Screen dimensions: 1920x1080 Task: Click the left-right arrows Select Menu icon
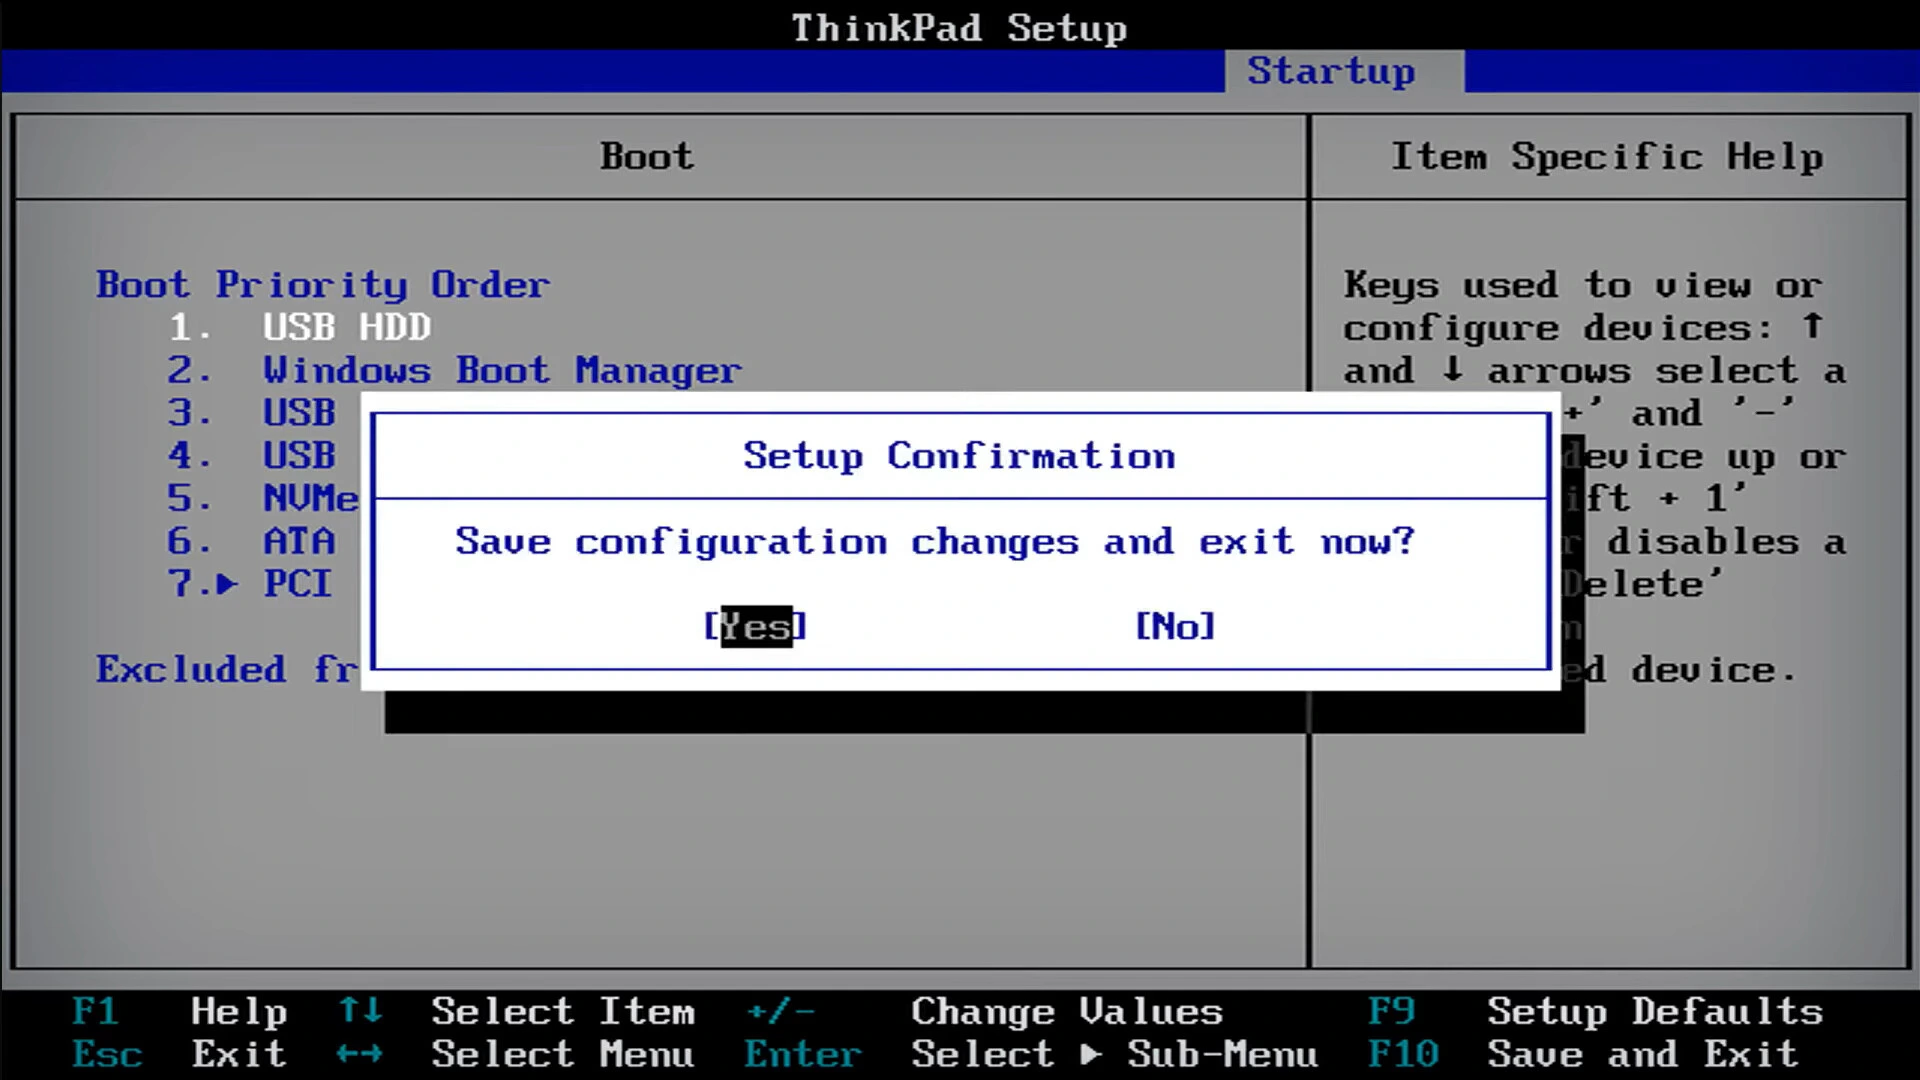[x=360, y=1054]
